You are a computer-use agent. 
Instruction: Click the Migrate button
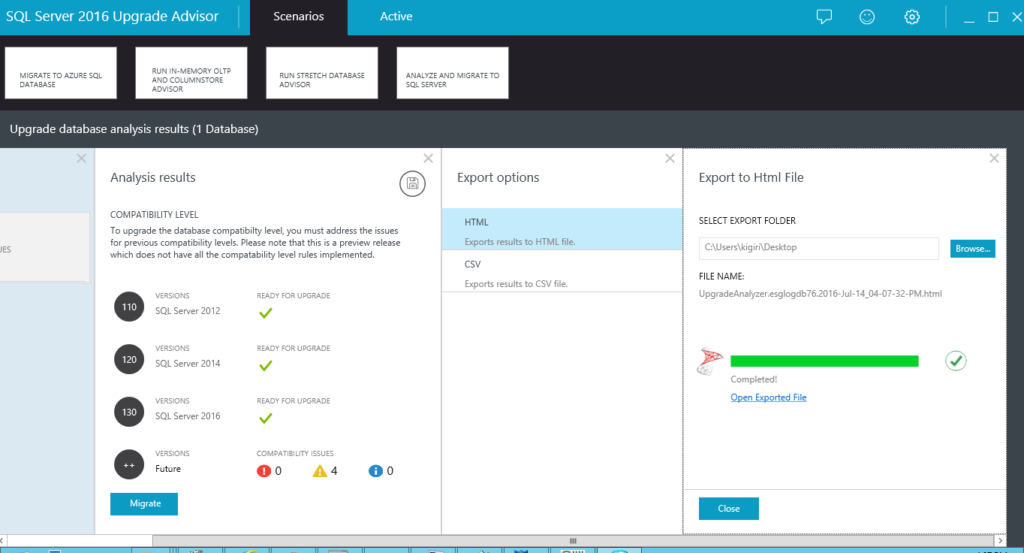pos(144,503)
